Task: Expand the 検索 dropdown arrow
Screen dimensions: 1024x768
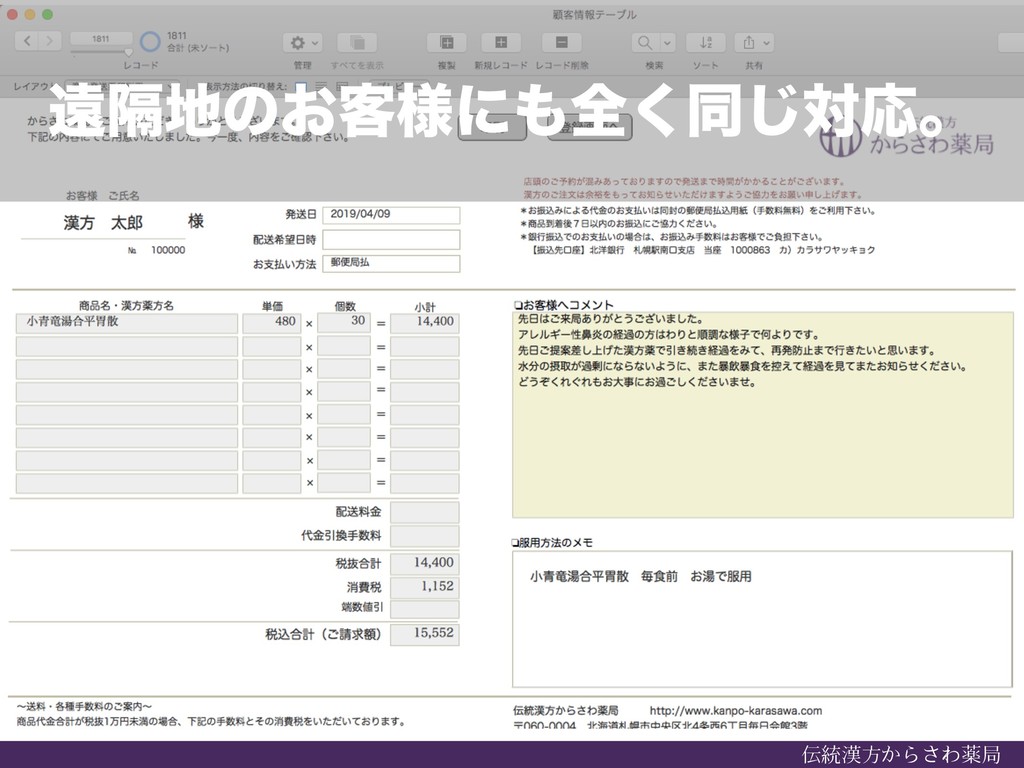Action: (666, 42)
